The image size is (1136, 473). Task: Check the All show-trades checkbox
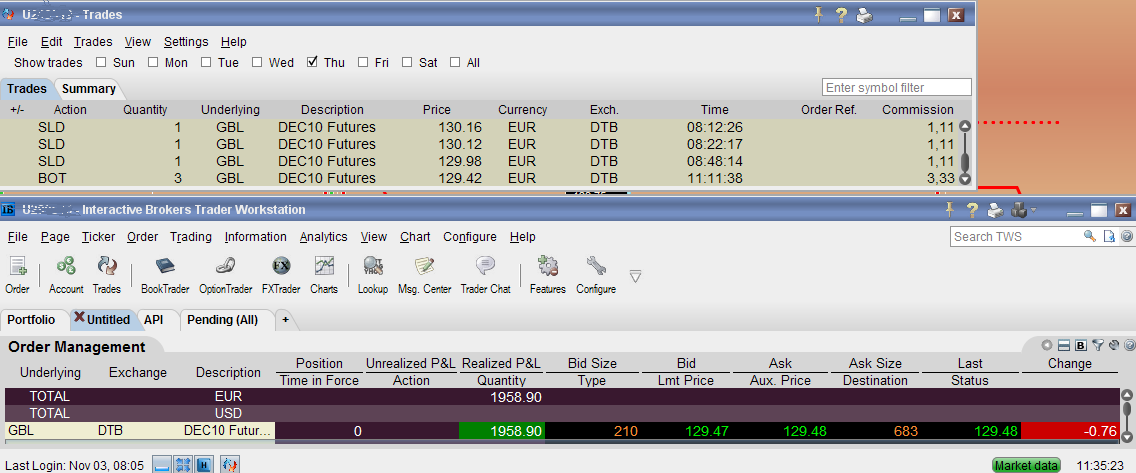click(x=455, y=62)
